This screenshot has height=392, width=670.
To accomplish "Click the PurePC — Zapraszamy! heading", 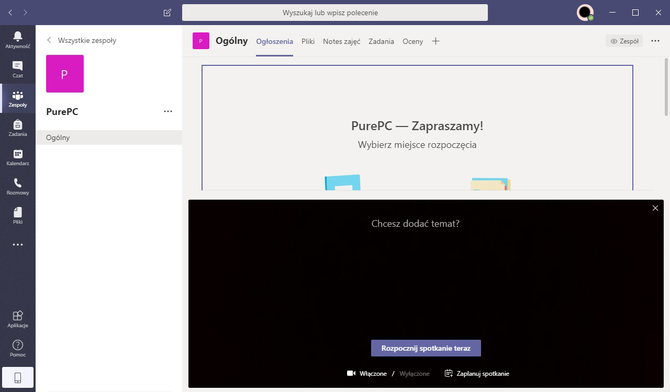I will 417,126.
